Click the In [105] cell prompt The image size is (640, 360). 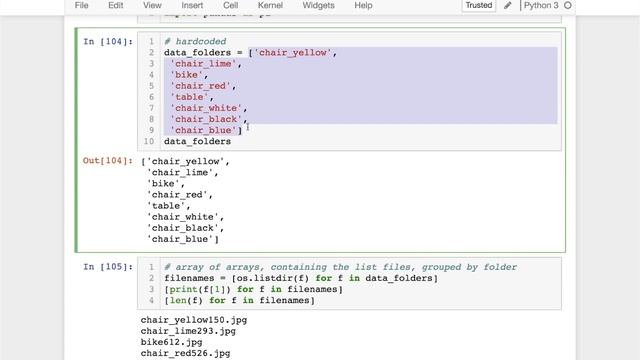108,267
